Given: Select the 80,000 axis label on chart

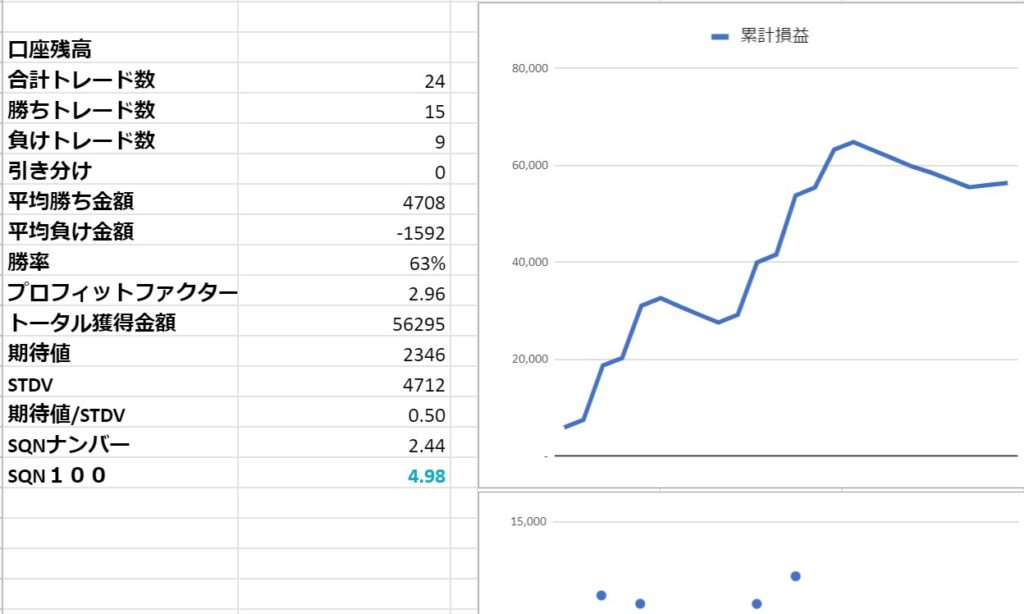Looking at the screenshot, I should point(529,69).
